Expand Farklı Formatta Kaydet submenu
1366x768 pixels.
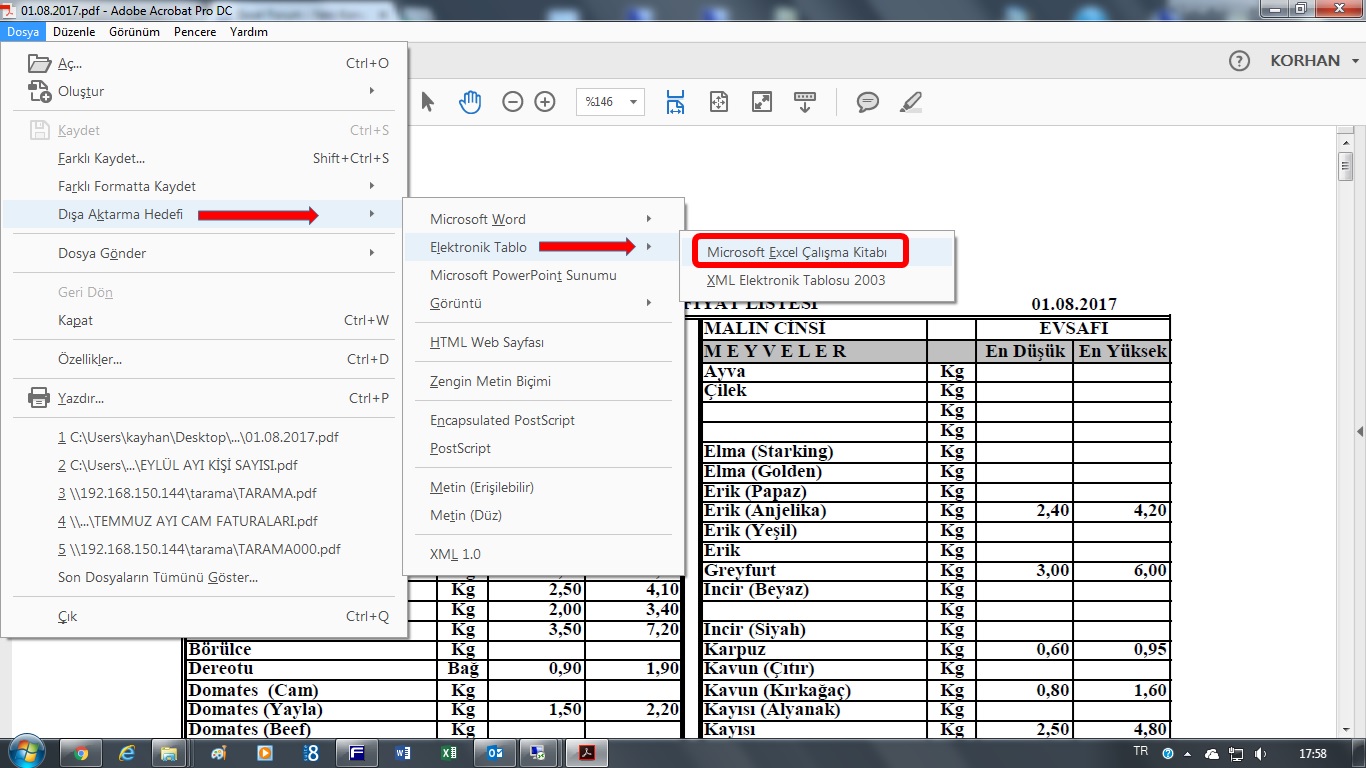coord(372,186)
